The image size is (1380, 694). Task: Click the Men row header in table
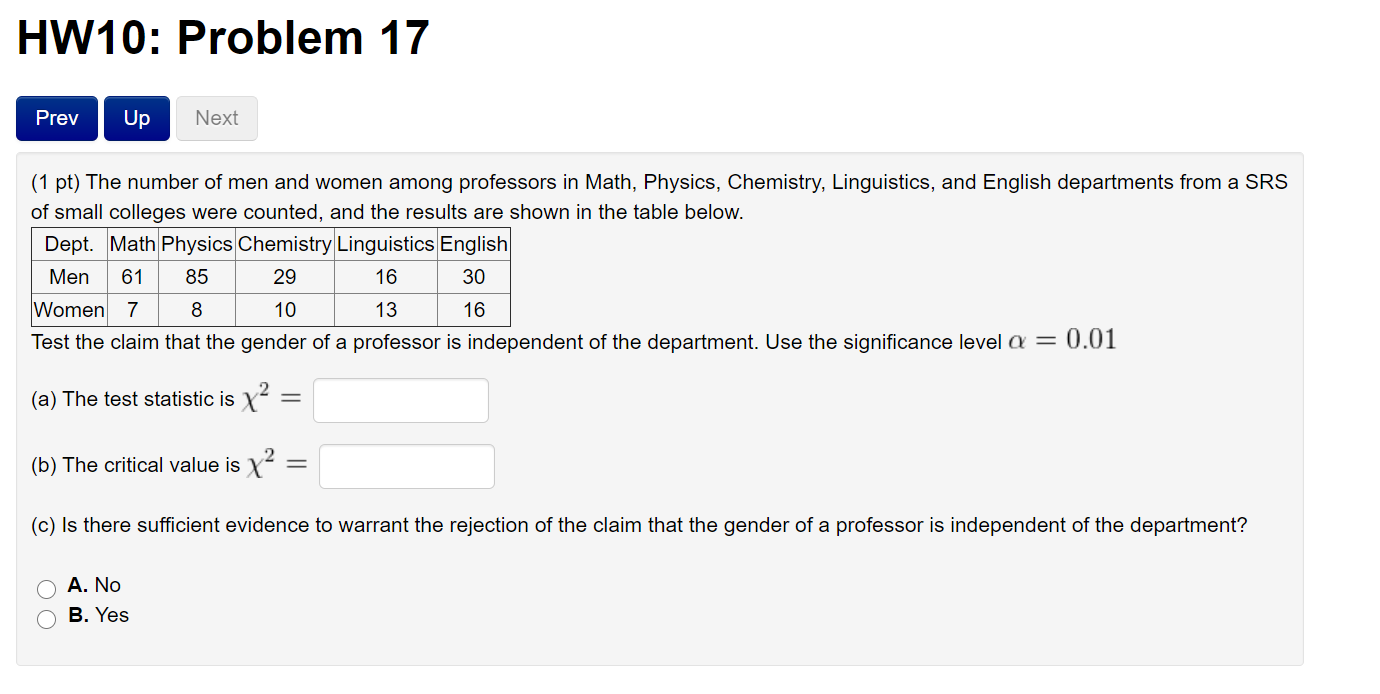[68, 277]
